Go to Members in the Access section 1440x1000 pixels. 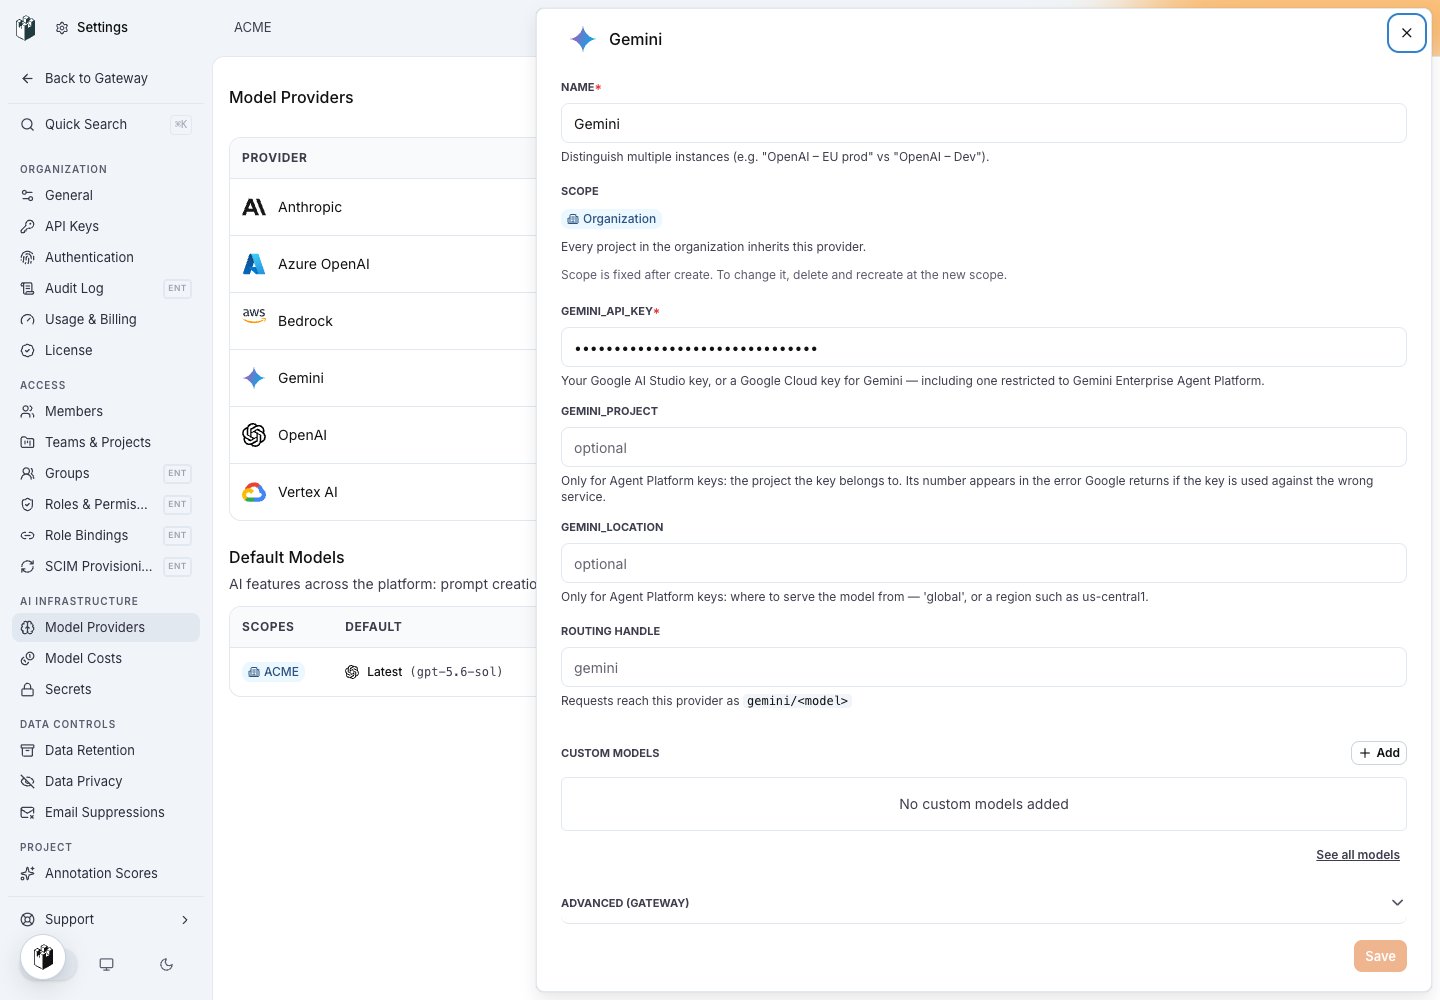click(x=106, y=412)
